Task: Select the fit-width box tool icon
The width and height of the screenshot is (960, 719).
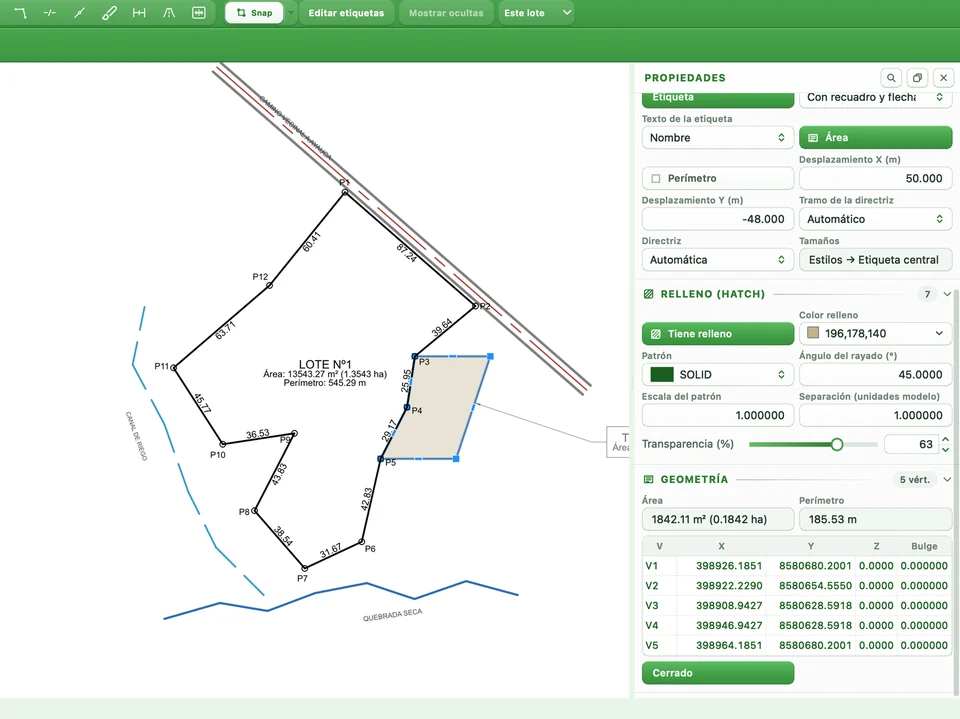Action: [198, 13]
